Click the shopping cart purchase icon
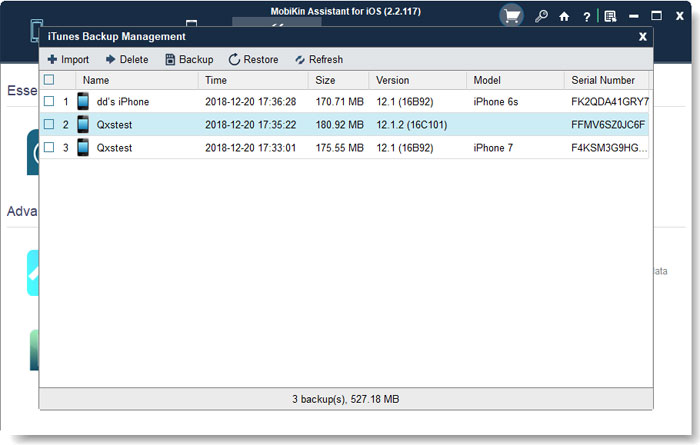Screen dimensions: 700x445 511,16
